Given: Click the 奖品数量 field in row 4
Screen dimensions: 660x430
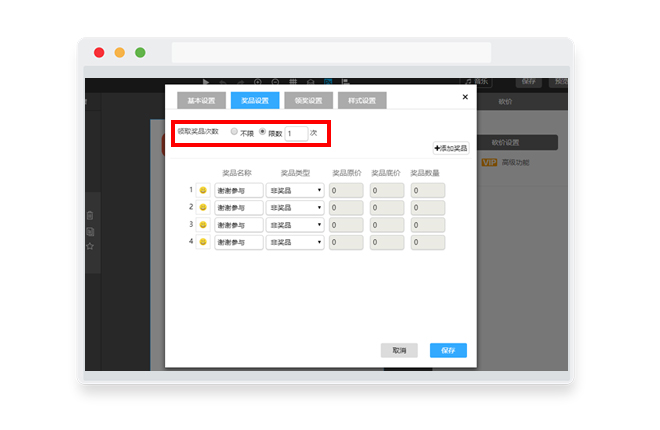Looking at the screenshot, I should click(x=428, y=242).
